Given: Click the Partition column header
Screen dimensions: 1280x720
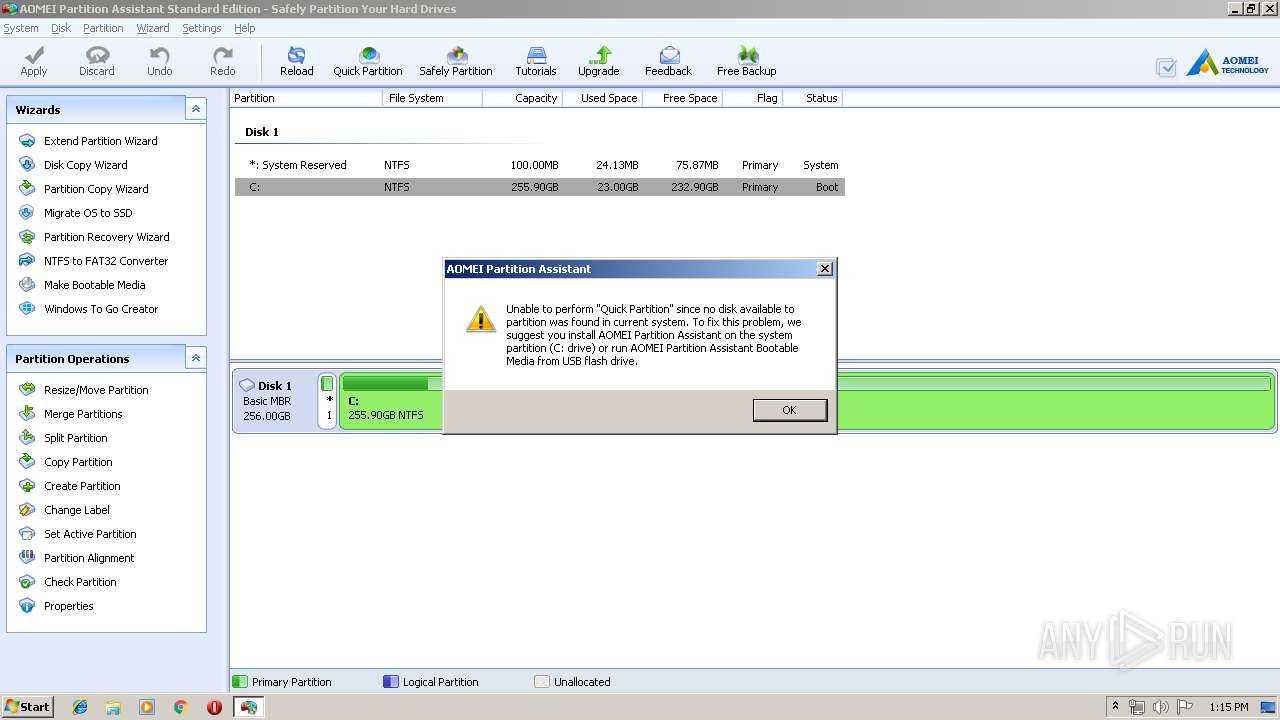Looking at the screenshot, I should [306, 98].
